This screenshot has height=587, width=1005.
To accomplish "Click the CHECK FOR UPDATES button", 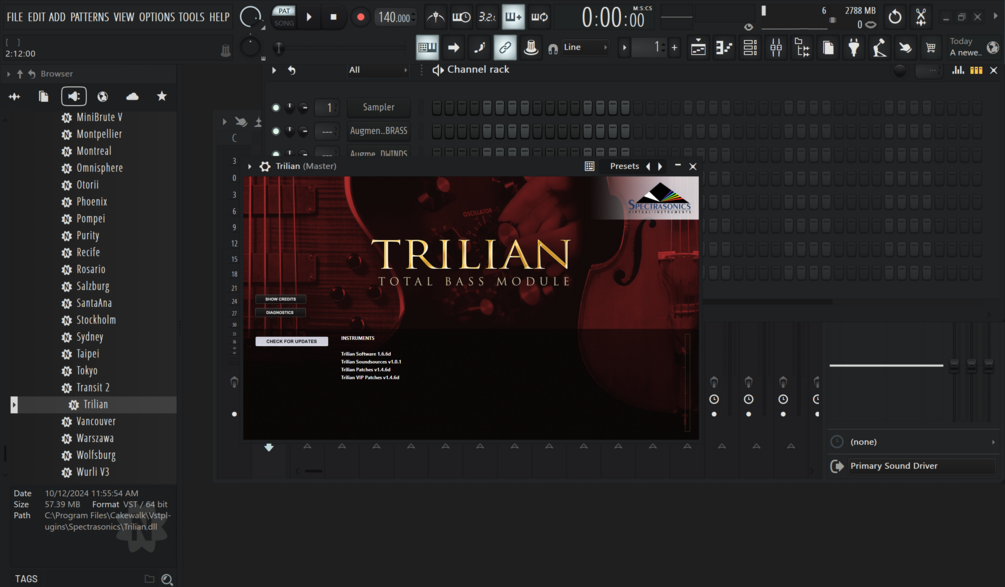I will pyautogui.click(x=292, y=342).
